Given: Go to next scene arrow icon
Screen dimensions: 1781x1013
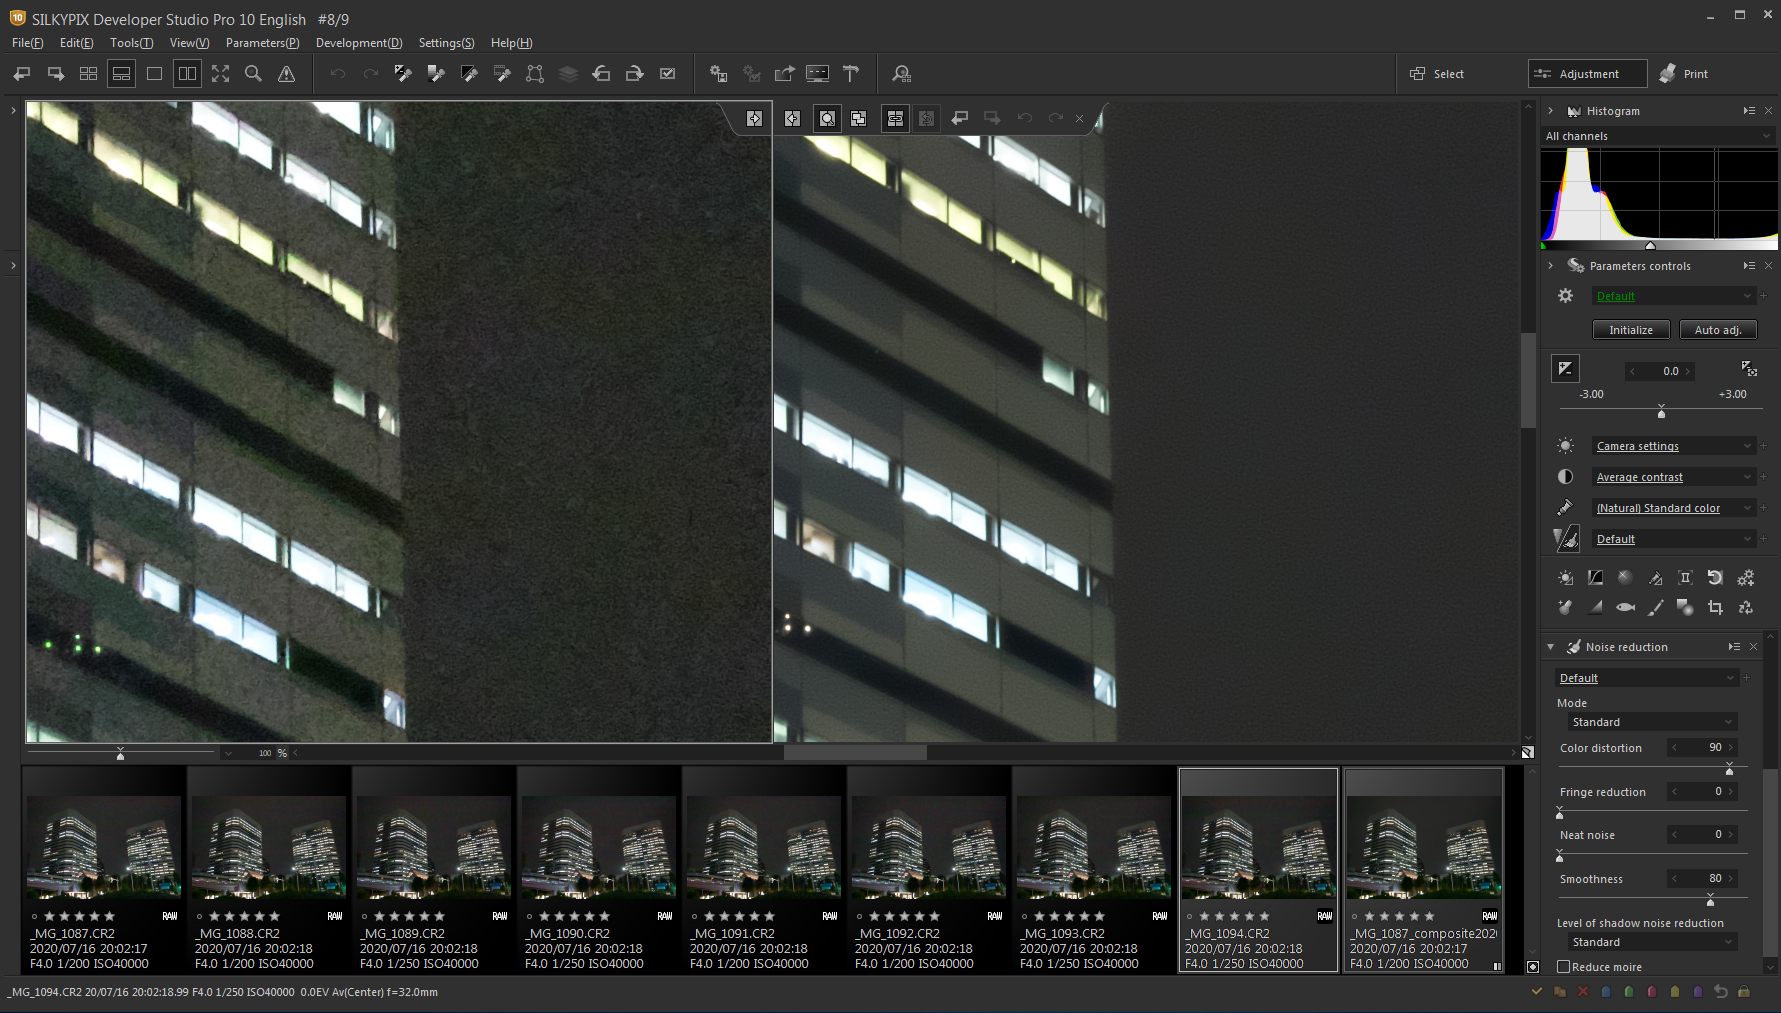Looking at the screenshot, I should click(x=56, y=74).
